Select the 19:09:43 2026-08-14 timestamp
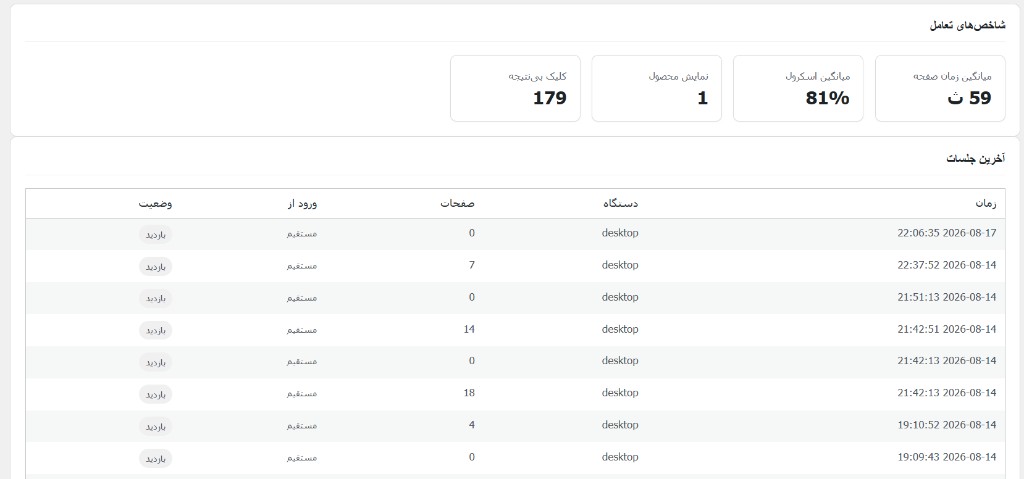This screenshot has height=479, width=1024. click(947, 457)
